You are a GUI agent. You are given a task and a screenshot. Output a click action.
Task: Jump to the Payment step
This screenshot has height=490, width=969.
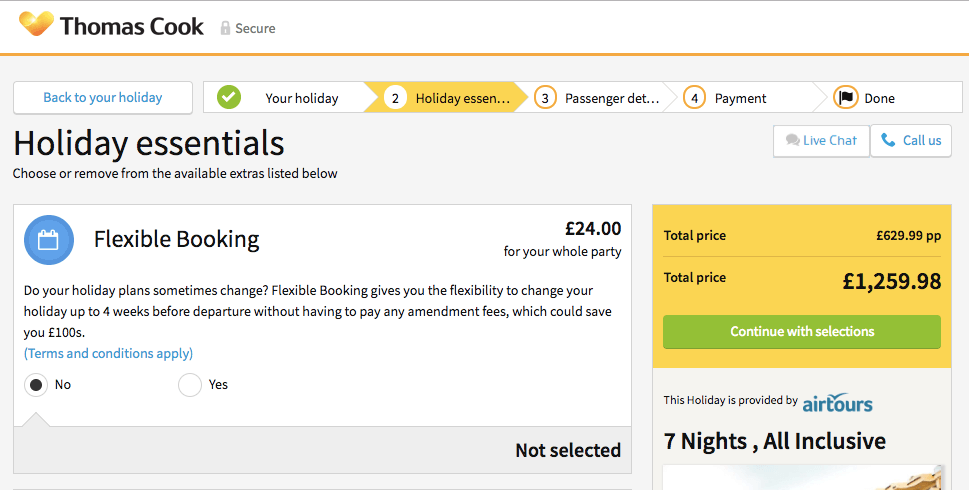pyautogui.click(x=740, y=98)
